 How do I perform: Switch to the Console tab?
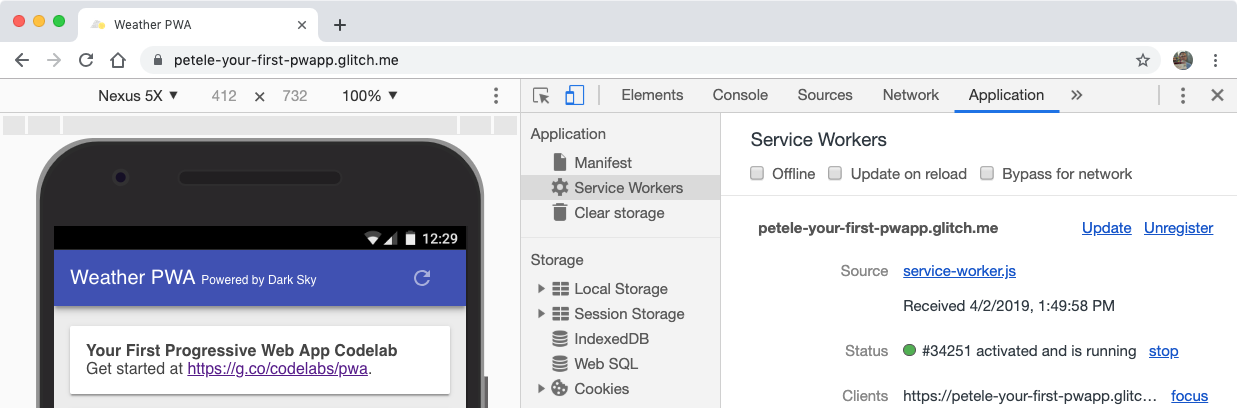tap(740, 95)
